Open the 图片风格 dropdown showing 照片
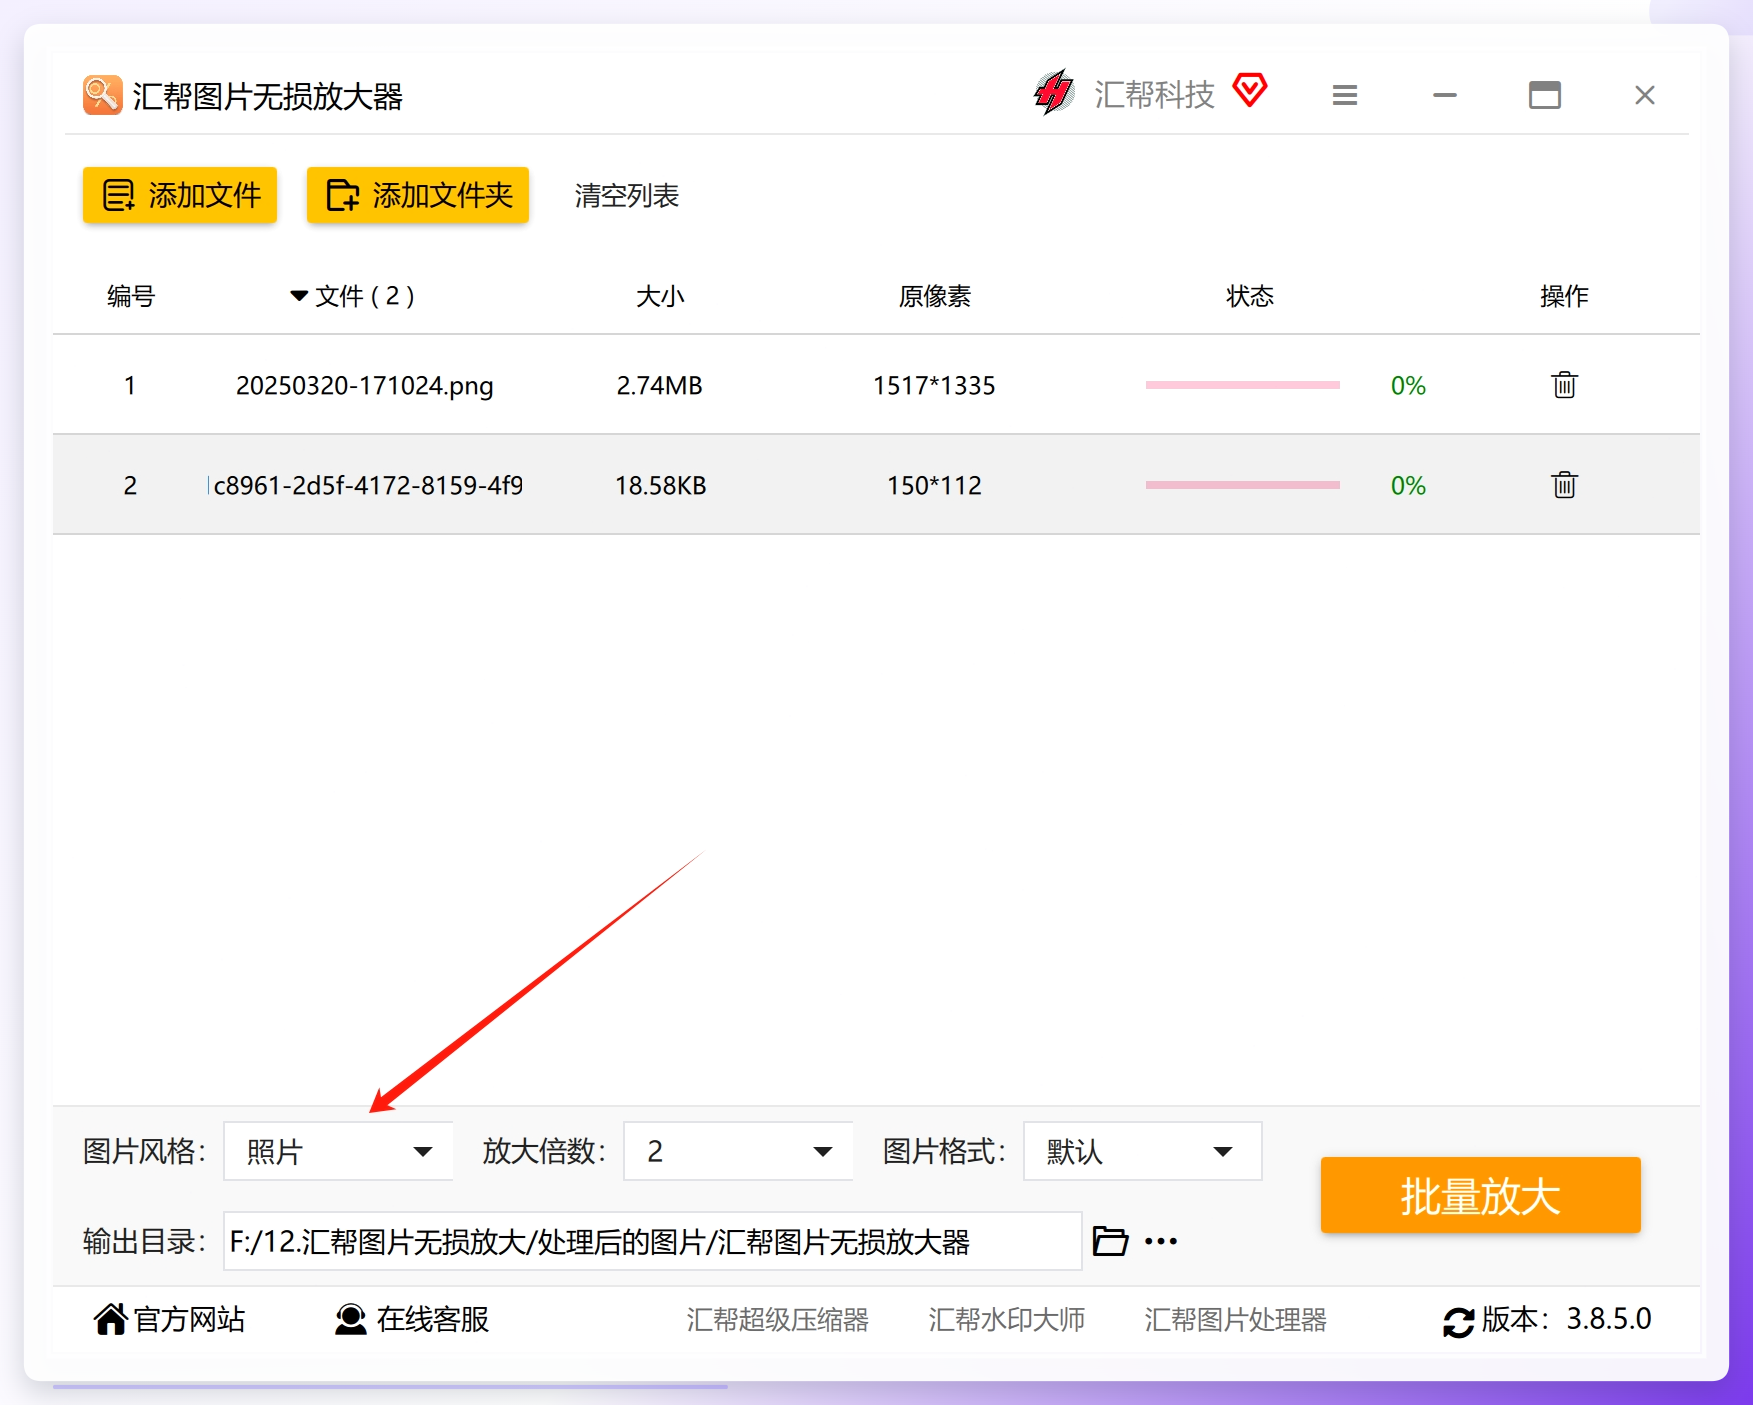The image size is (1753, 1405). [338, 1151]
